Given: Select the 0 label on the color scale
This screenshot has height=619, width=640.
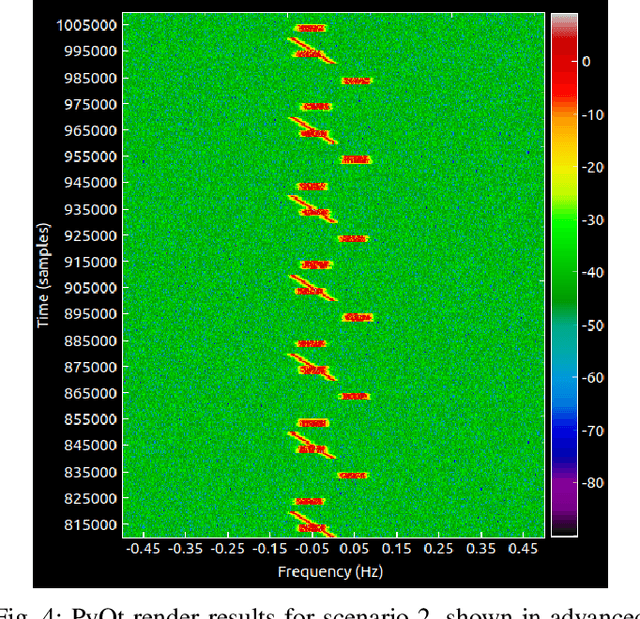Looking at the screenshot, I should coord(587,61).
